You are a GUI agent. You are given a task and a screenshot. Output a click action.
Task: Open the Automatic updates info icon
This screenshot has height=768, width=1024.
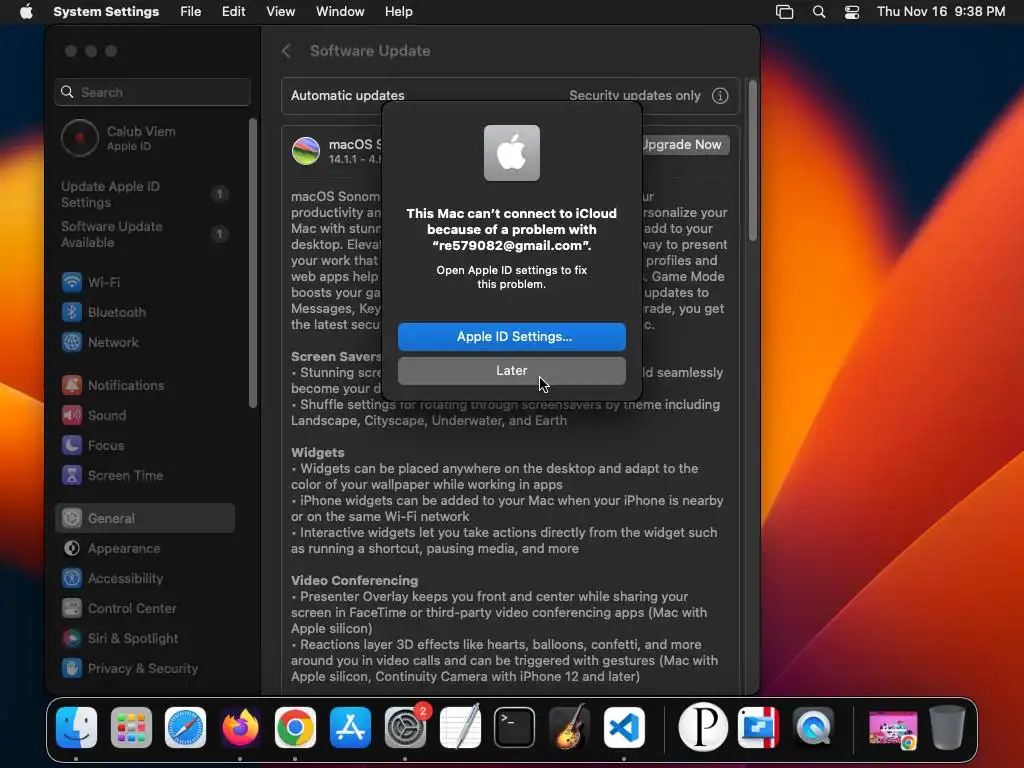pyautogui.click(x=720, y=95)
